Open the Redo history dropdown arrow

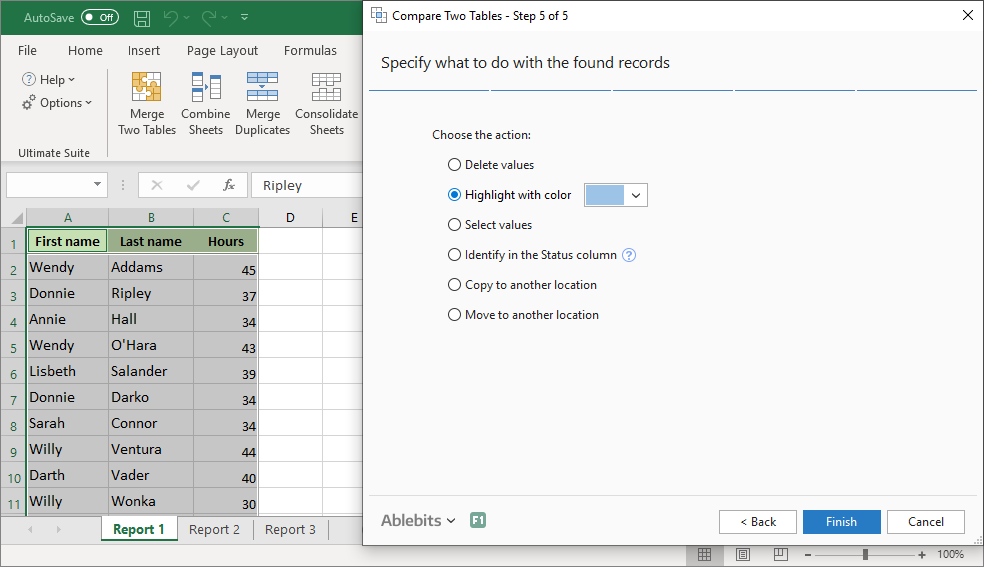(224, 18)
